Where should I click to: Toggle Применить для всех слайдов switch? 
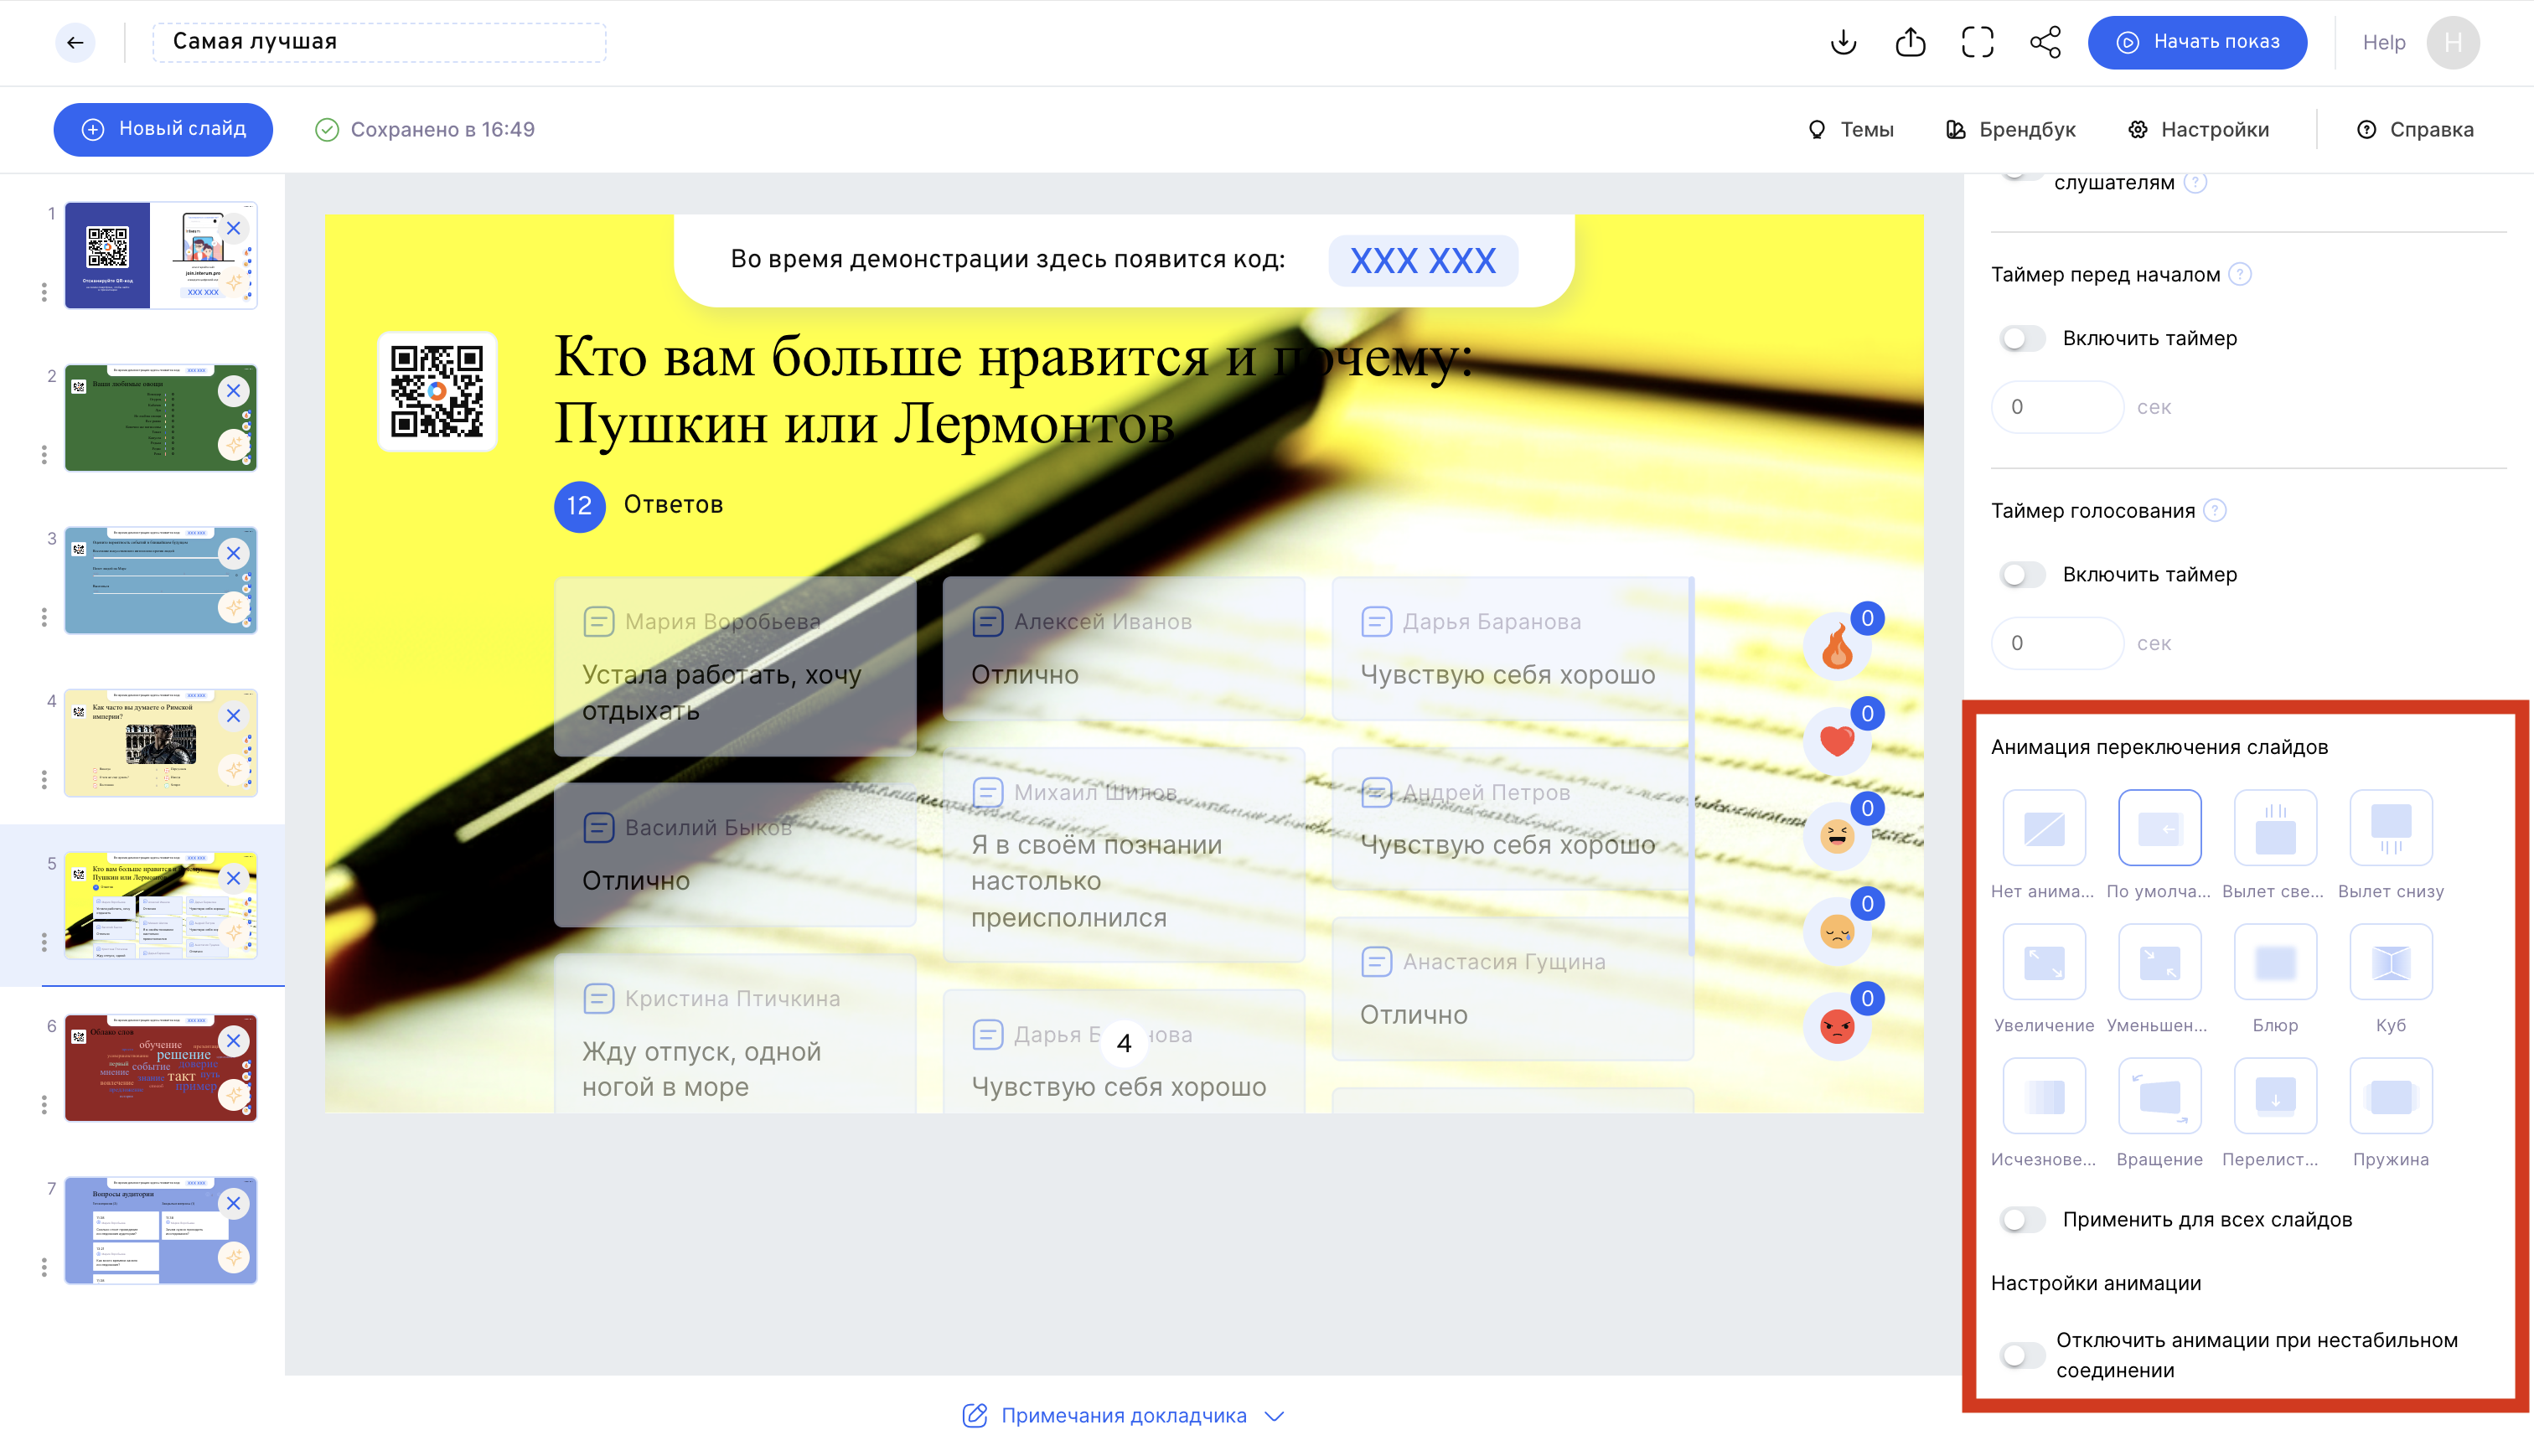pyautogui.click(x=2022, y=1219)
